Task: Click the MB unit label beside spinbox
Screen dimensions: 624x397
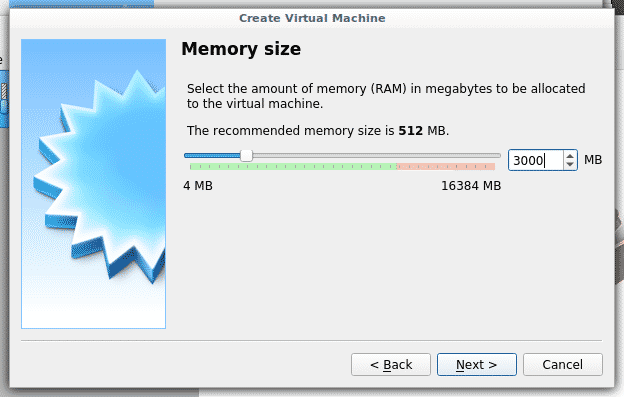Action: (x=593, y=160)
